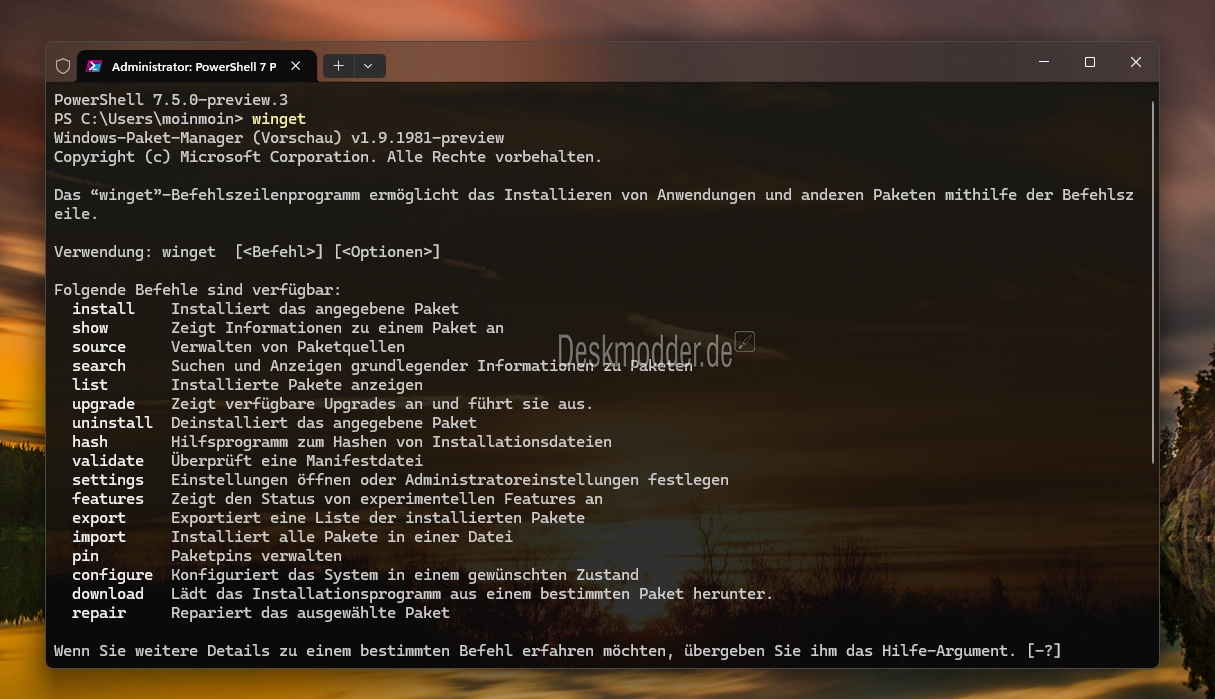Maximize the Windows Terminal window
Screen dimensions: 1215x699
point(1090,62)
